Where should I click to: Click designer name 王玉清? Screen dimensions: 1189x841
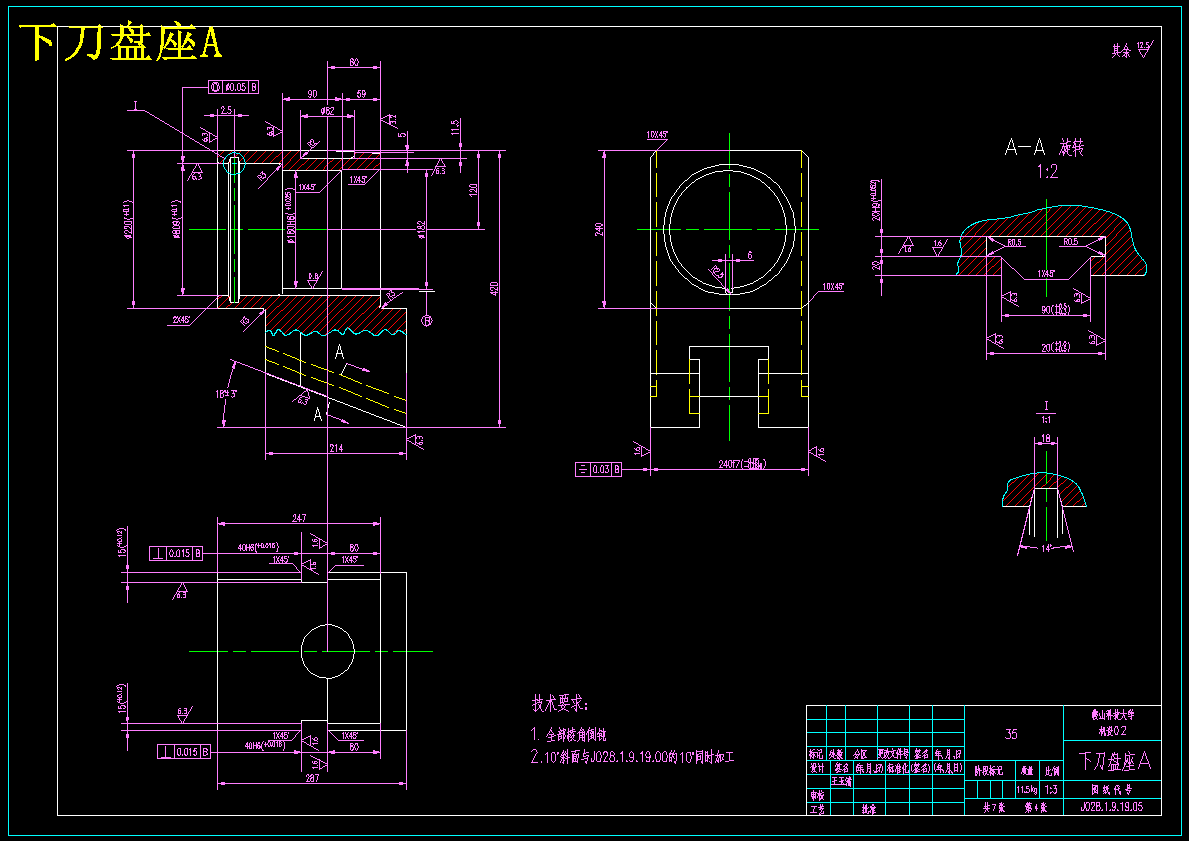[841, 780]
